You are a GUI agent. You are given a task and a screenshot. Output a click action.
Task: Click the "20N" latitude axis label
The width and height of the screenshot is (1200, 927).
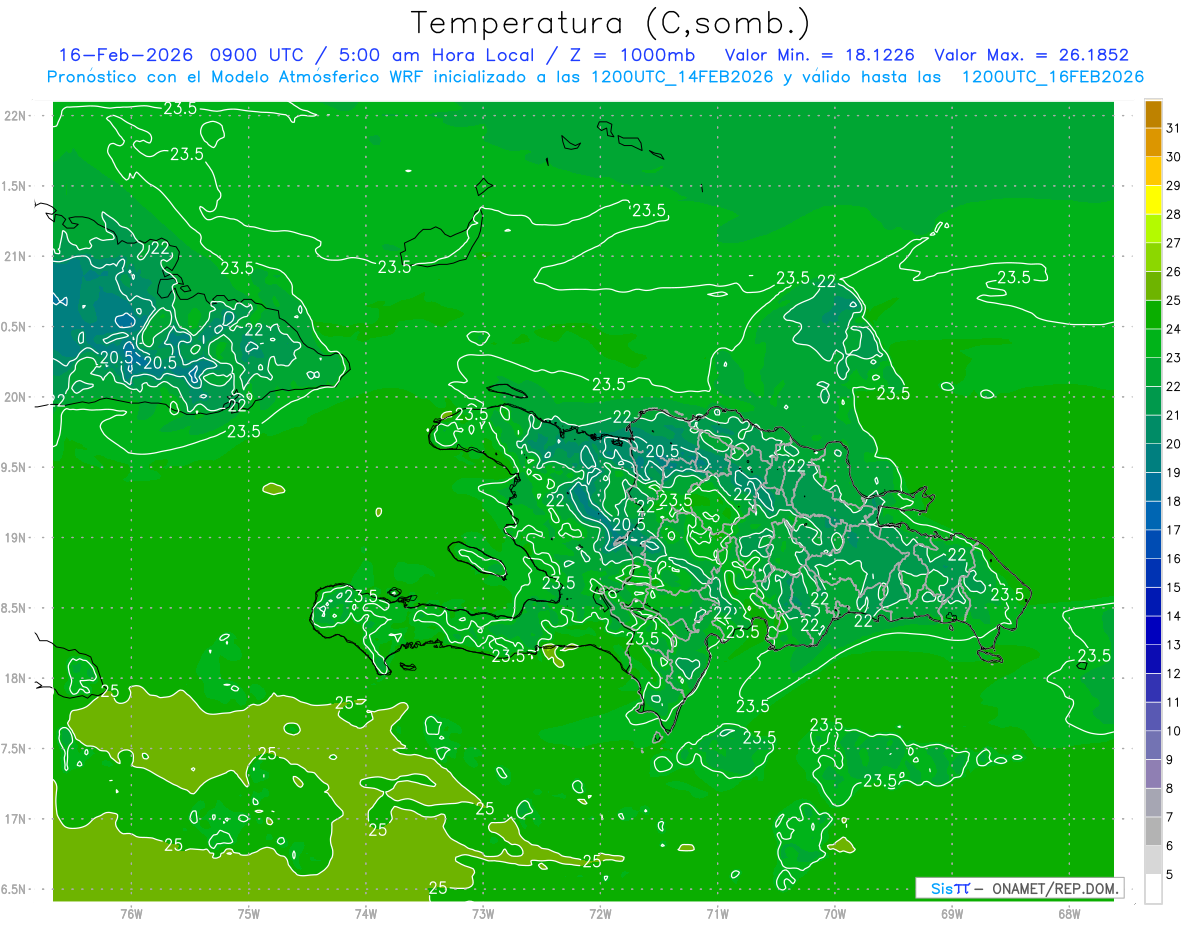16,397
